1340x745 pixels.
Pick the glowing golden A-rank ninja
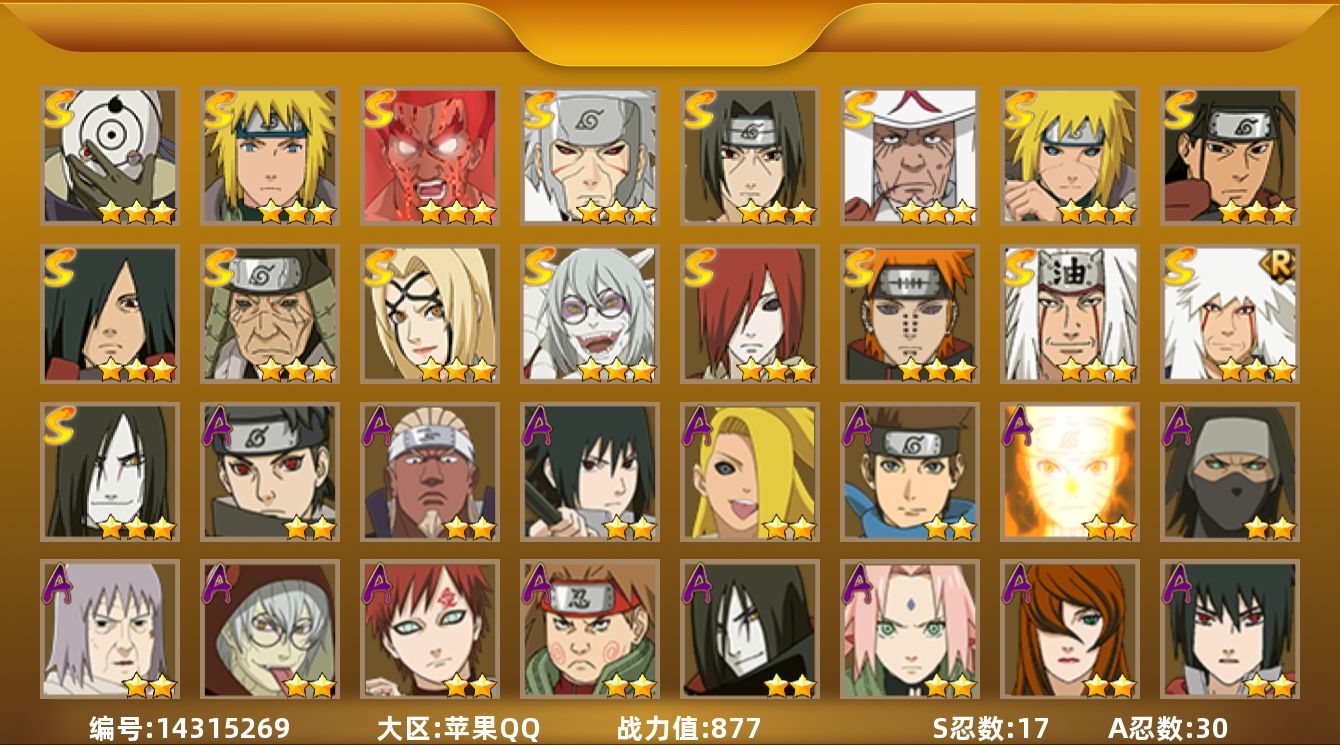(1070, 472)
